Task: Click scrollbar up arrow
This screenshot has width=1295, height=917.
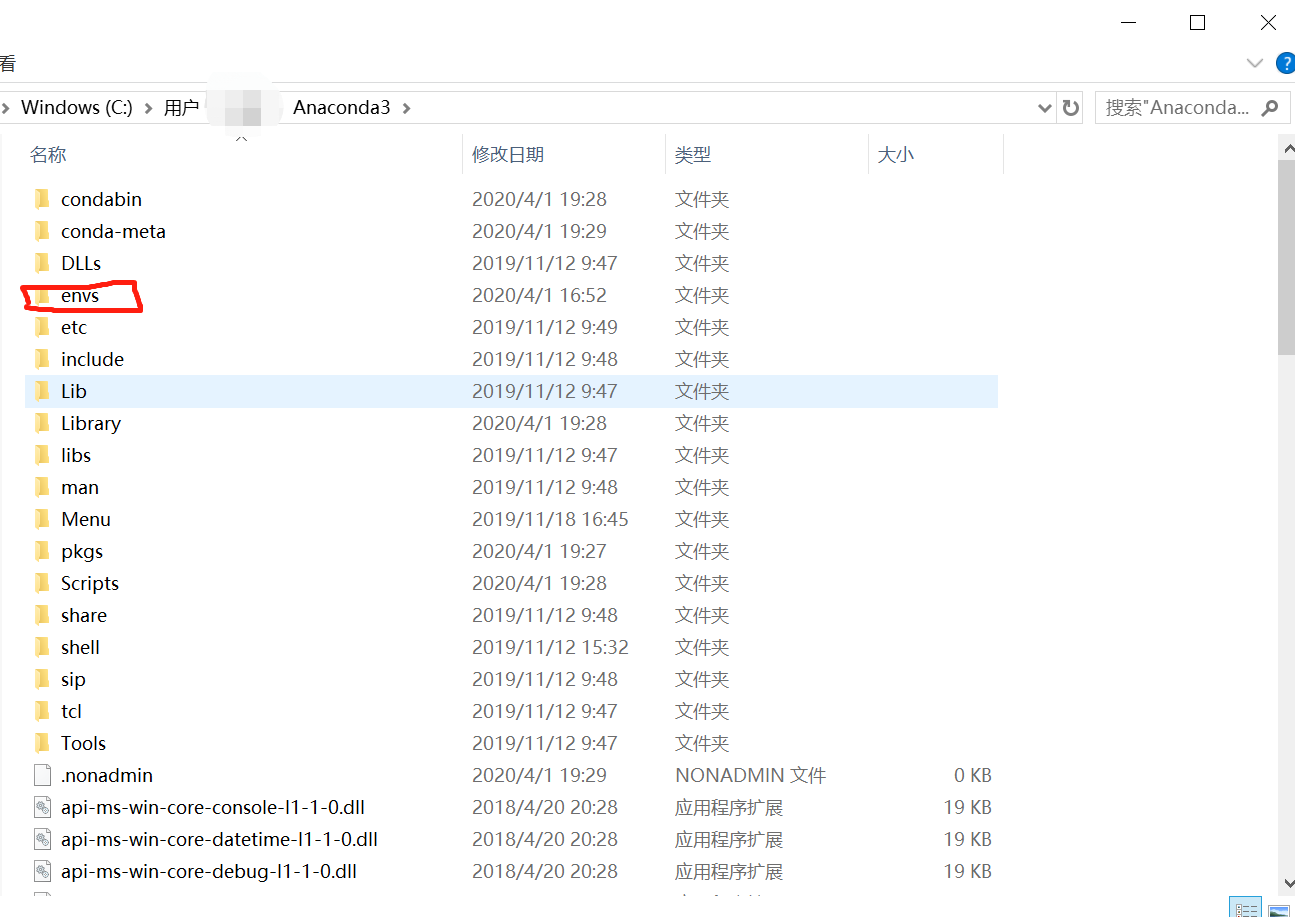Action: (x=1287, y=148)
